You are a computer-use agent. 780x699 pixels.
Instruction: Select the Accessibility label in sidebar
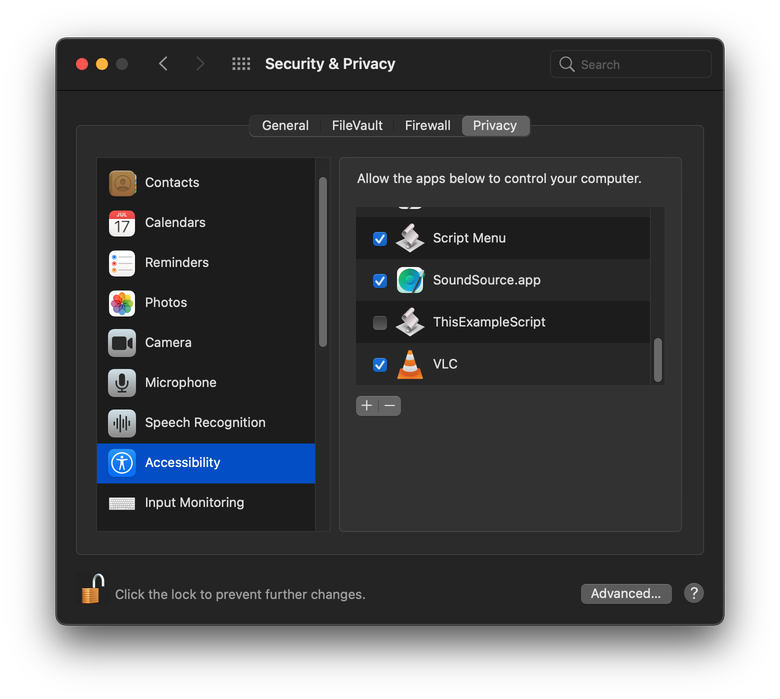tap(183, 463)
